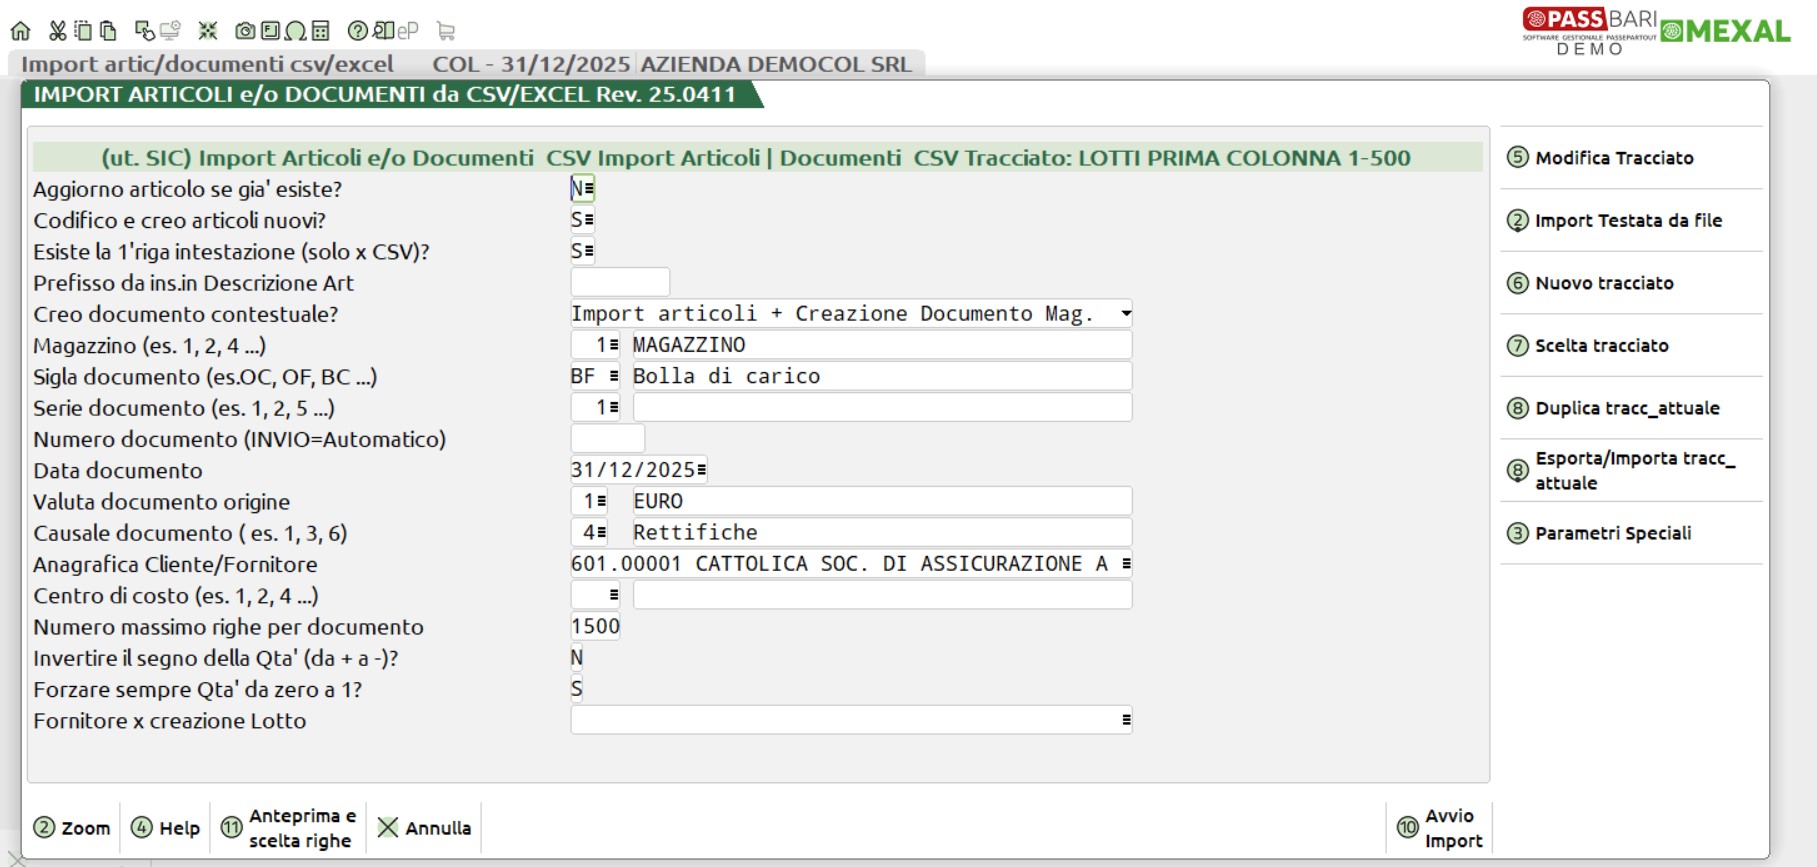
Task: Click the 'Prefisso da ins.in Descrizione Art' input field
Action: point(620,282)
